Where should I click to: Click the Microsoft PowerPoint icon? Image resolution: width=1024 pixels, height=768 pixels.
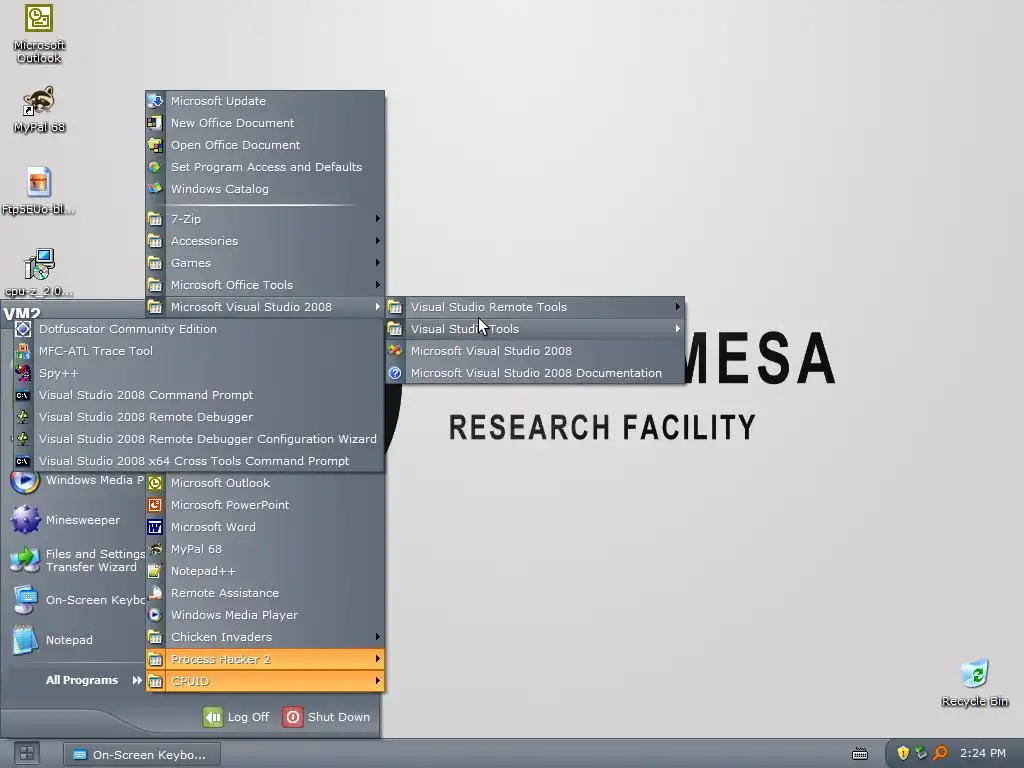click(x=155, y=505)
